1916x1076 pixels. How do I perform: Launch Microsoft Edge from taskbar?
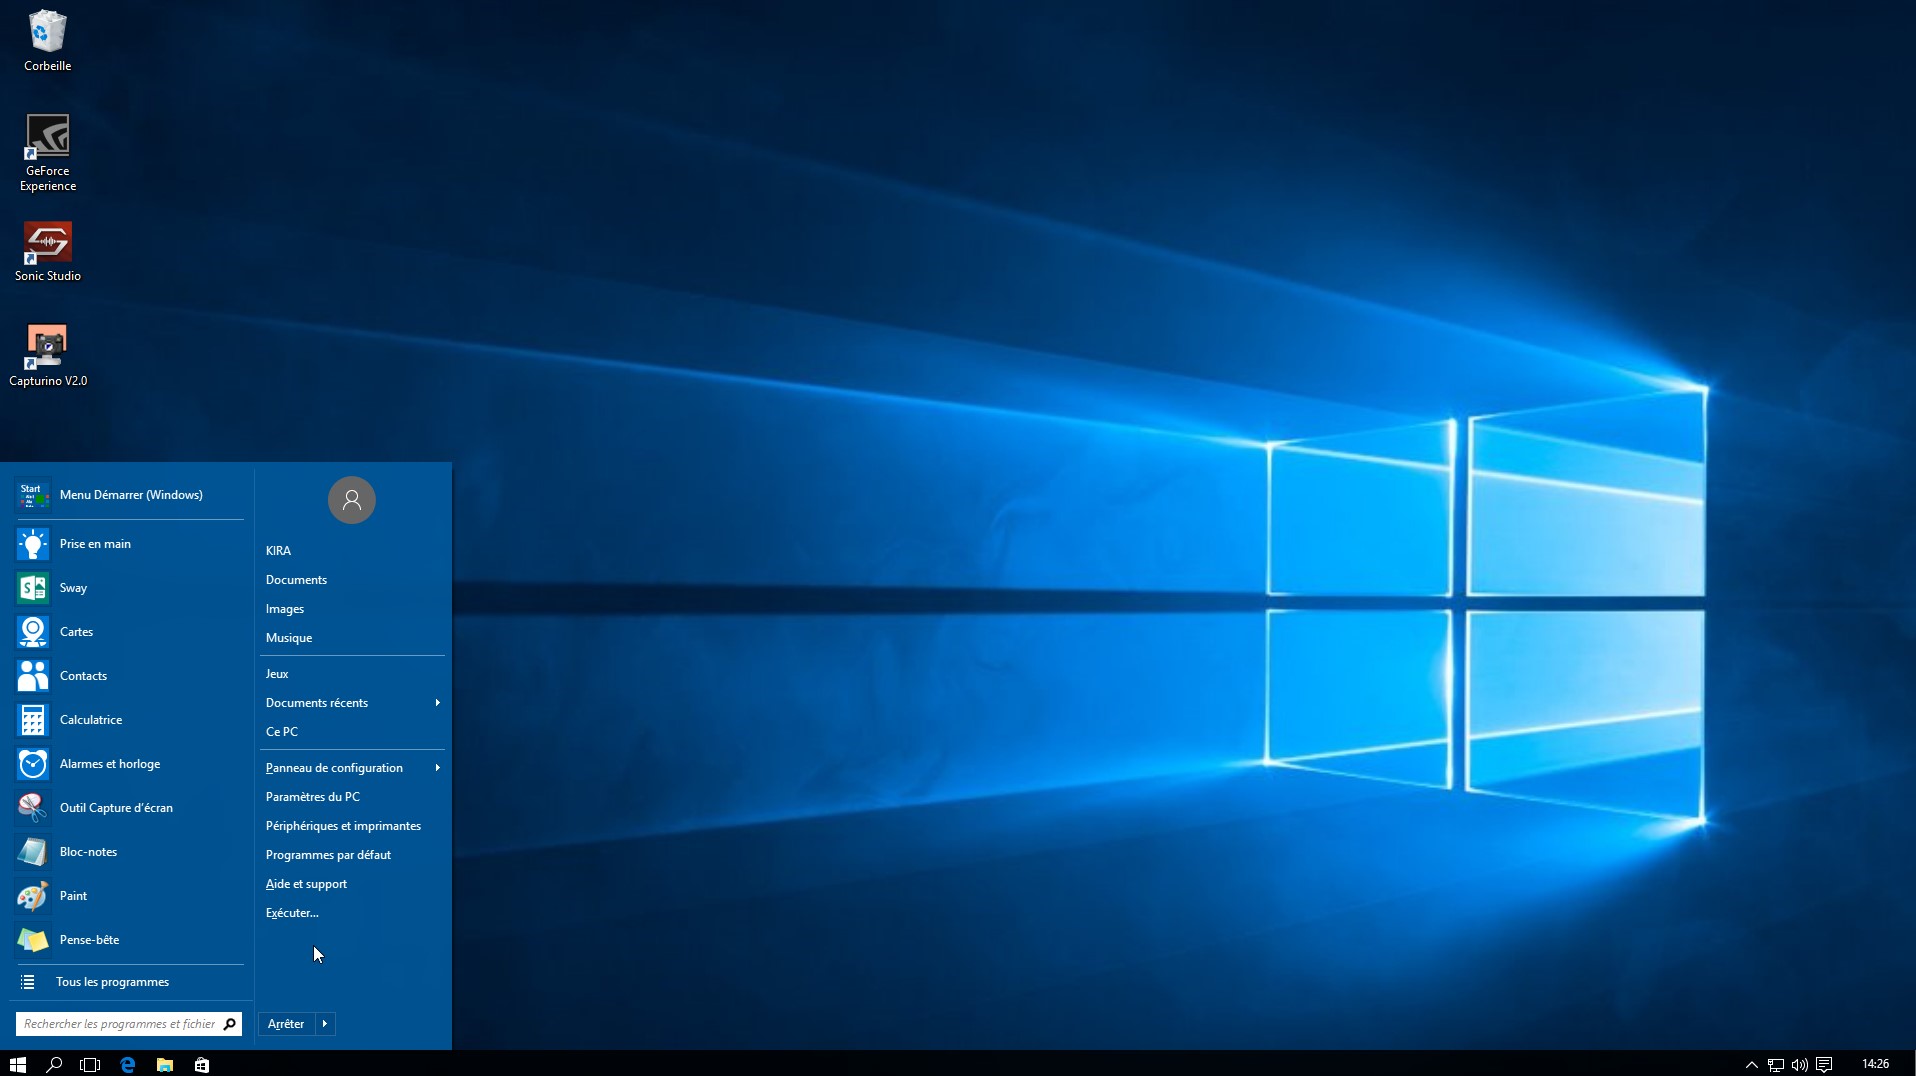click(127, 1064)
